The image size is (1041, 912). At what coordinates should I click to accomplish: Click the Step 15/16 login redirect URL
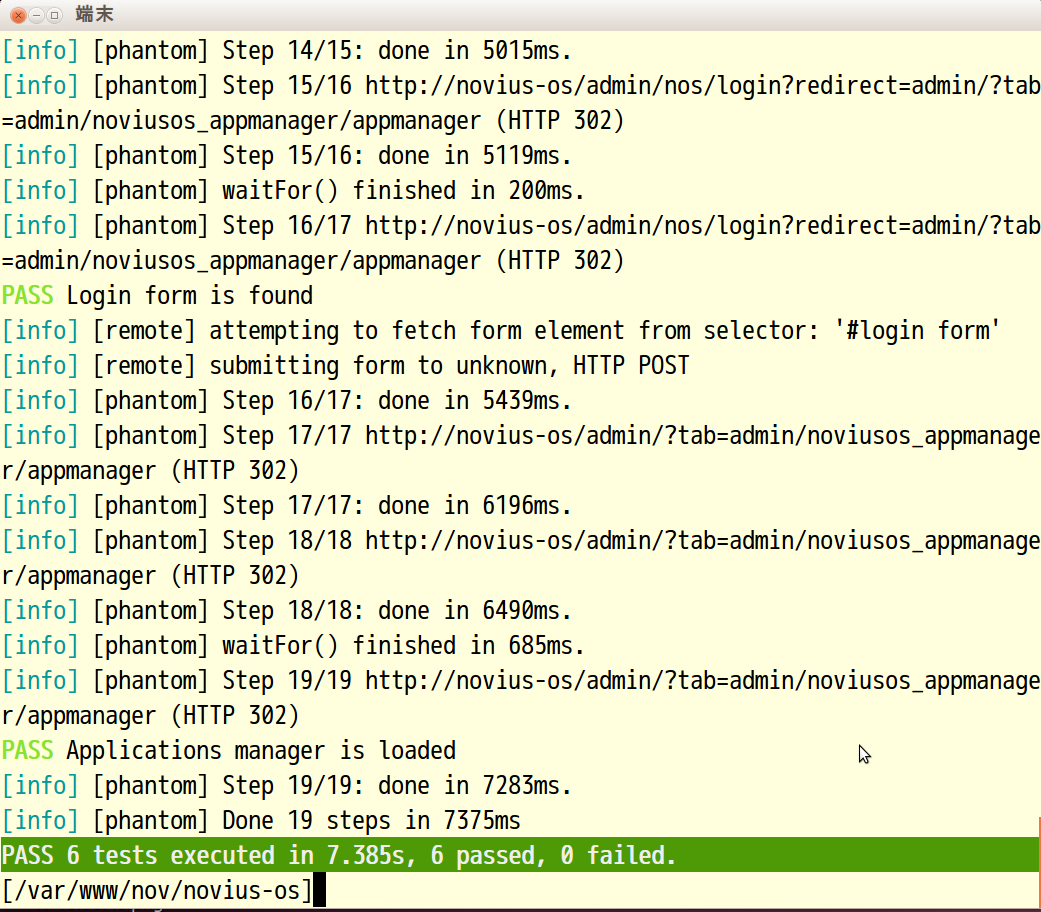pos(520,103)
